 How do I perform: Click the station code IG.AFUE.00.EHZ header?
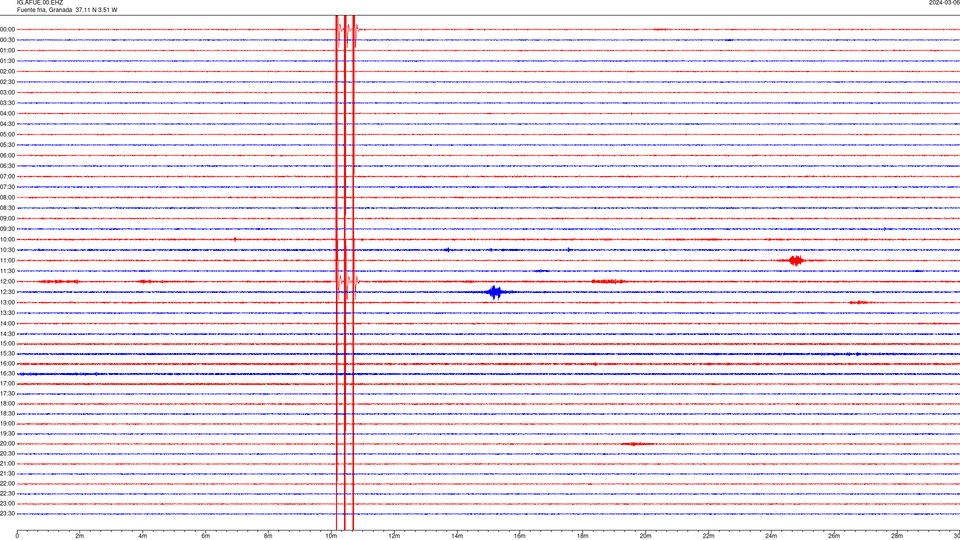click(40, 3)
